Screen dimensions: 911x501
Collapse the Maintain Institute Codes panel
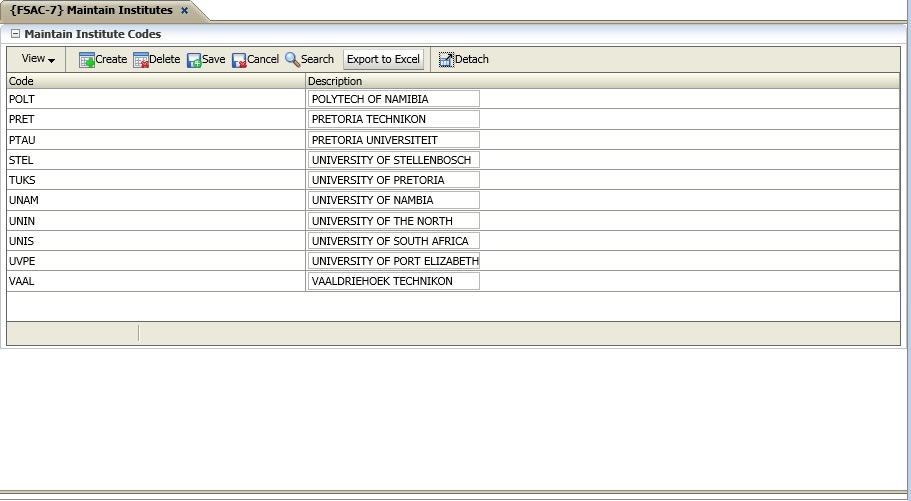coord(15,34)
